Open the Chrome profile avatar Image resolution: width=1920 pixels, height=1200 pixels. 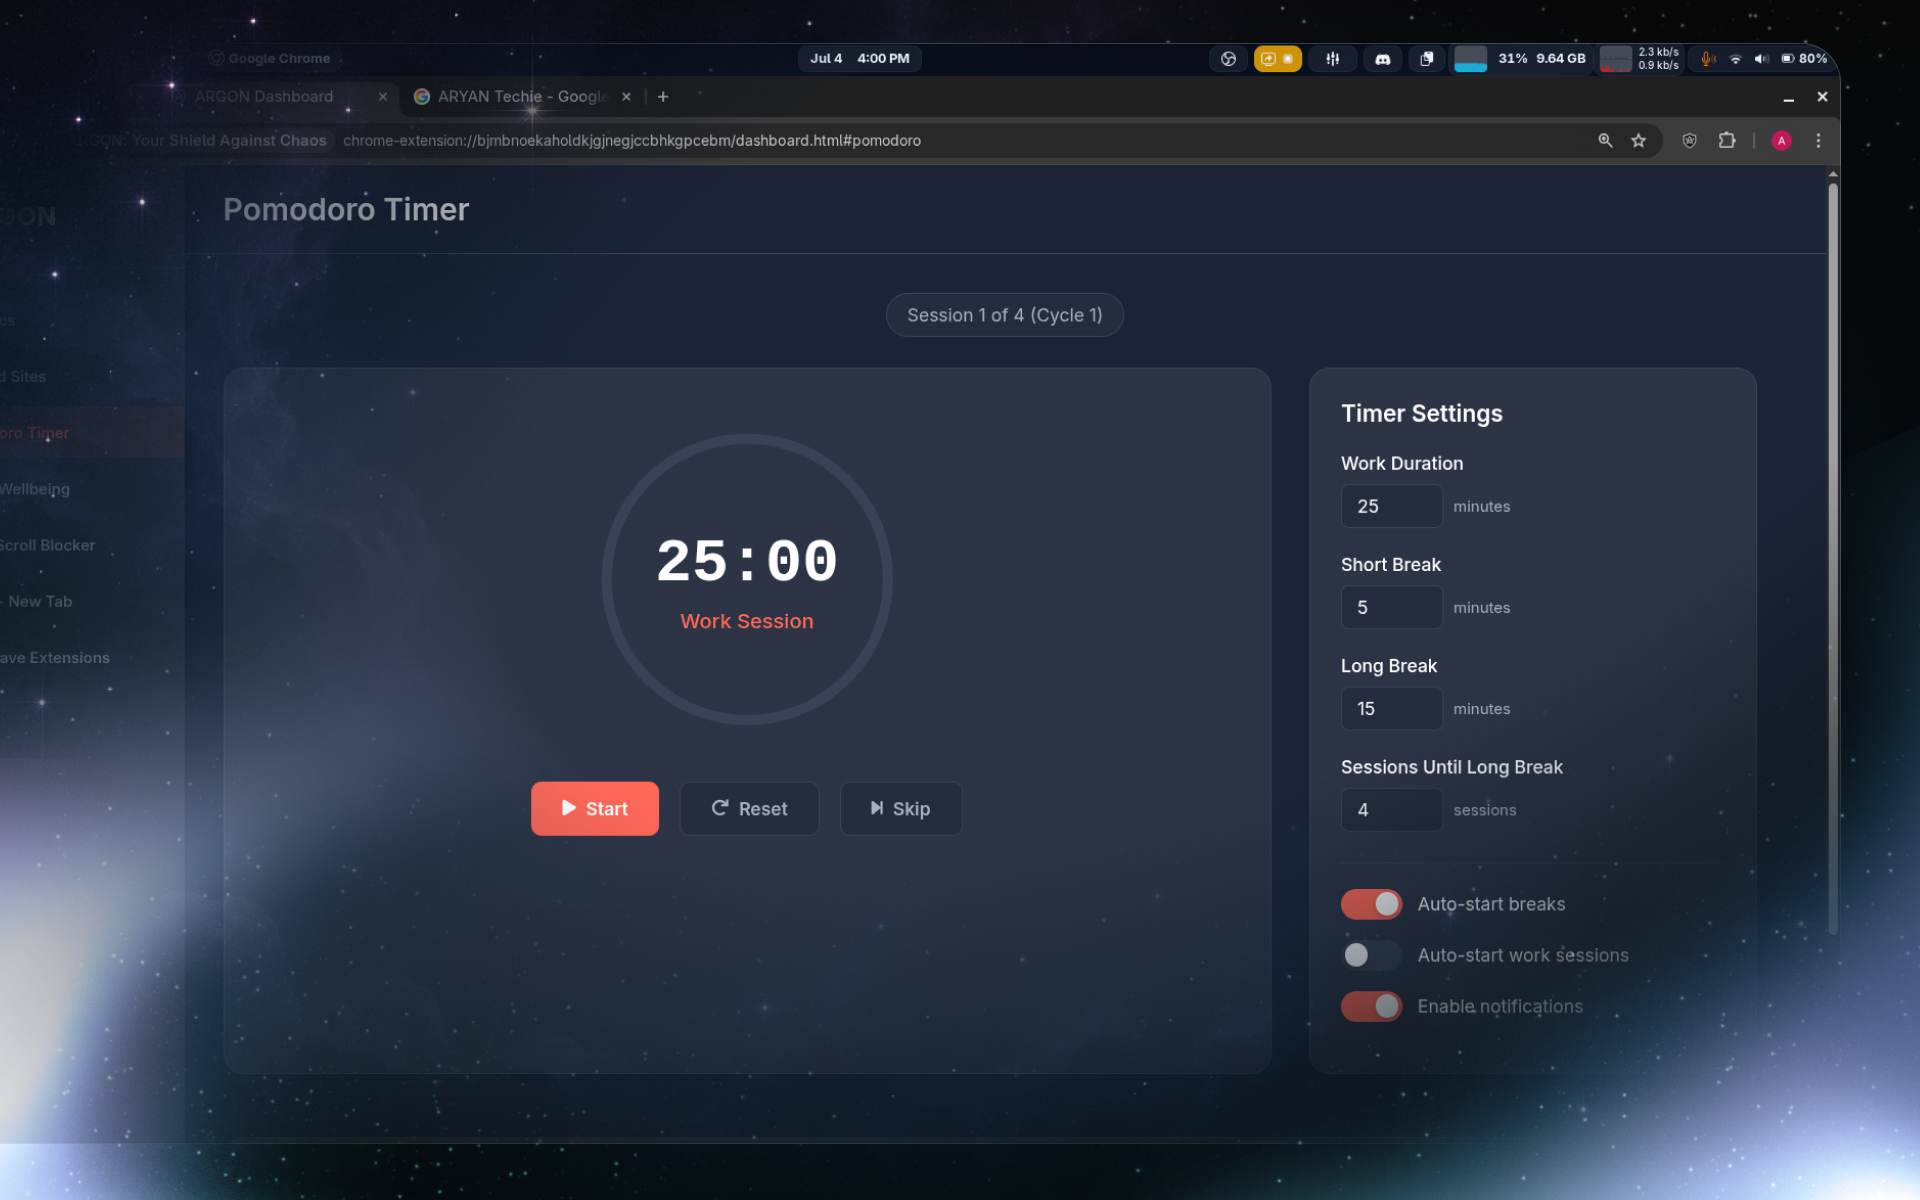pos(1781,141)
